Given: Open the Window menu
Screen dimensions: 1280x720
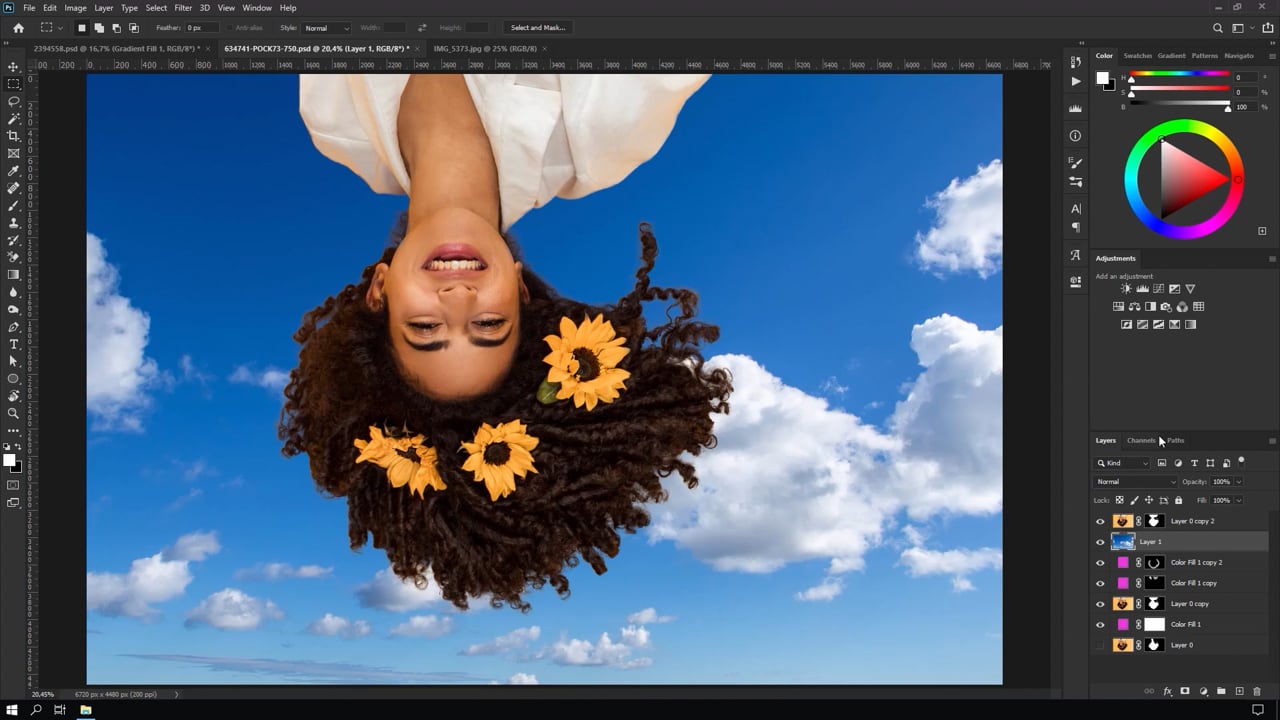Looking at the screenshot, I should [x=257, y=8].
